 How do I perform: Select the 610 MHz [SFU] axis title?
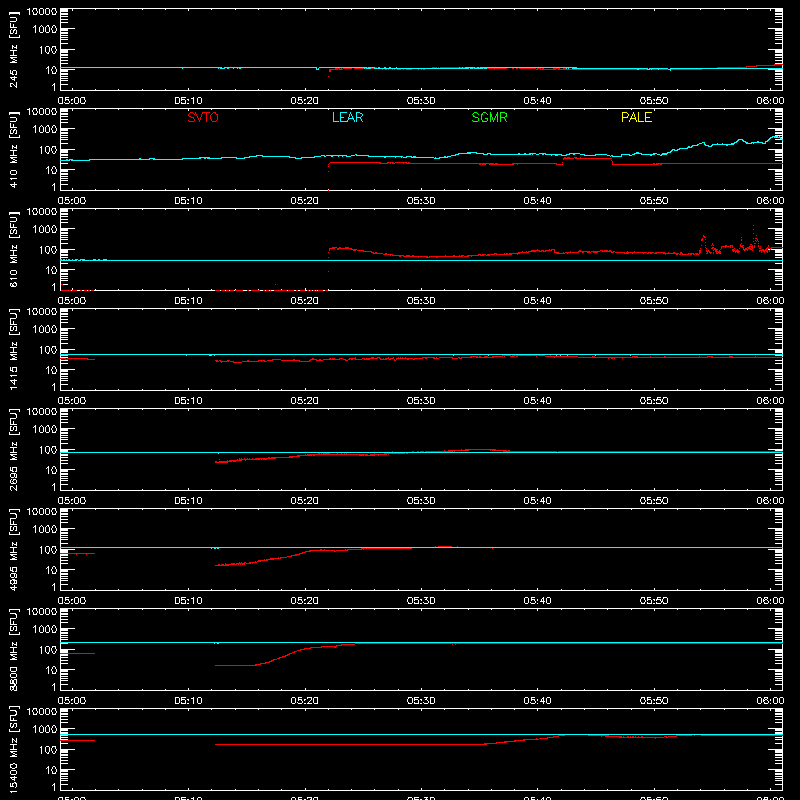[13, 249]
